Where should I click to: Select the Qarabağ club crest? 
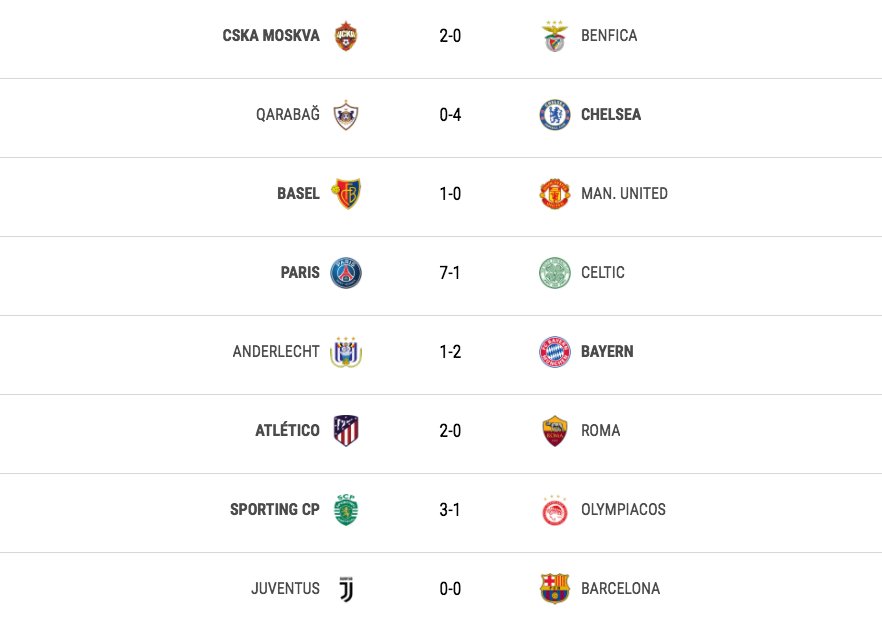(346, 115)
